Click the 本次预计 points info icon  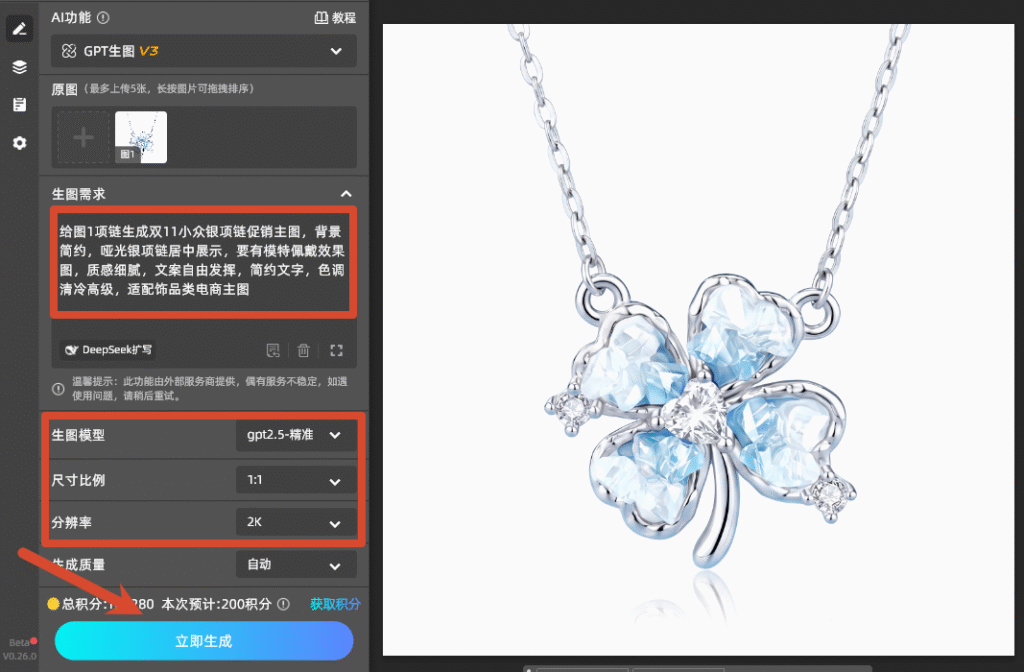[283, 604]
